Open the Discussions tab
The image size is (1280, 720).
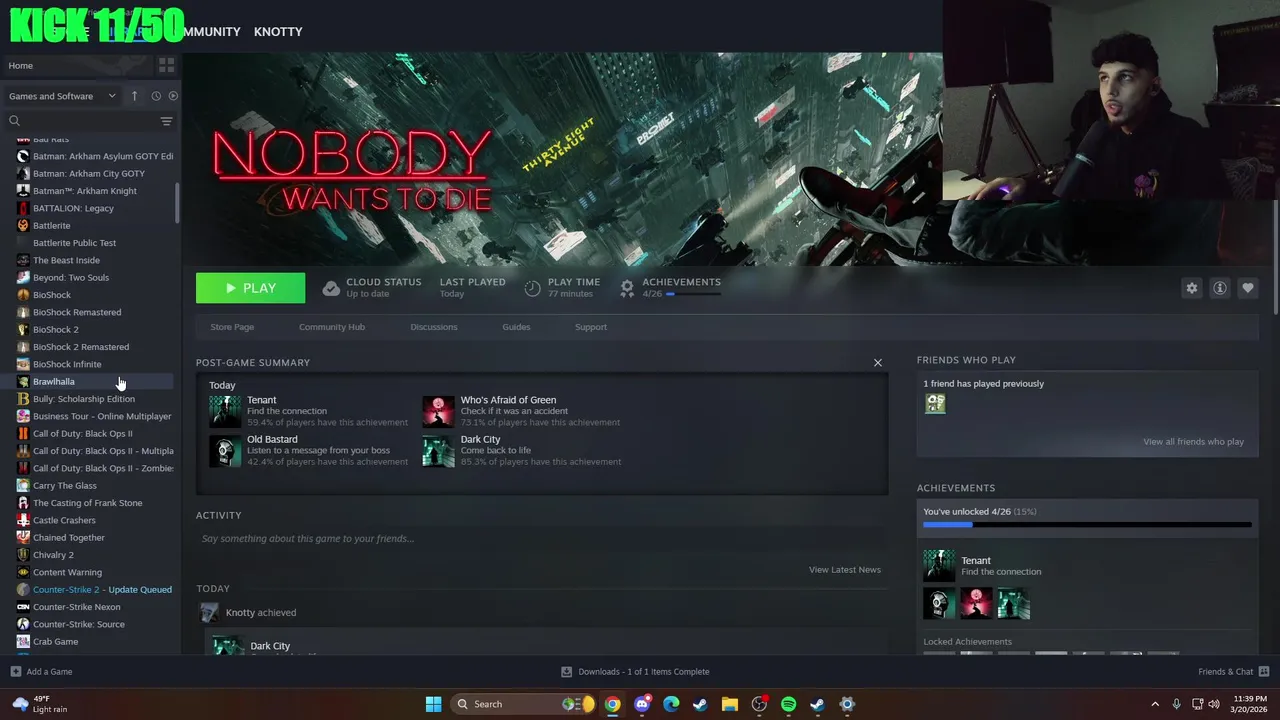tap(434, 327)
